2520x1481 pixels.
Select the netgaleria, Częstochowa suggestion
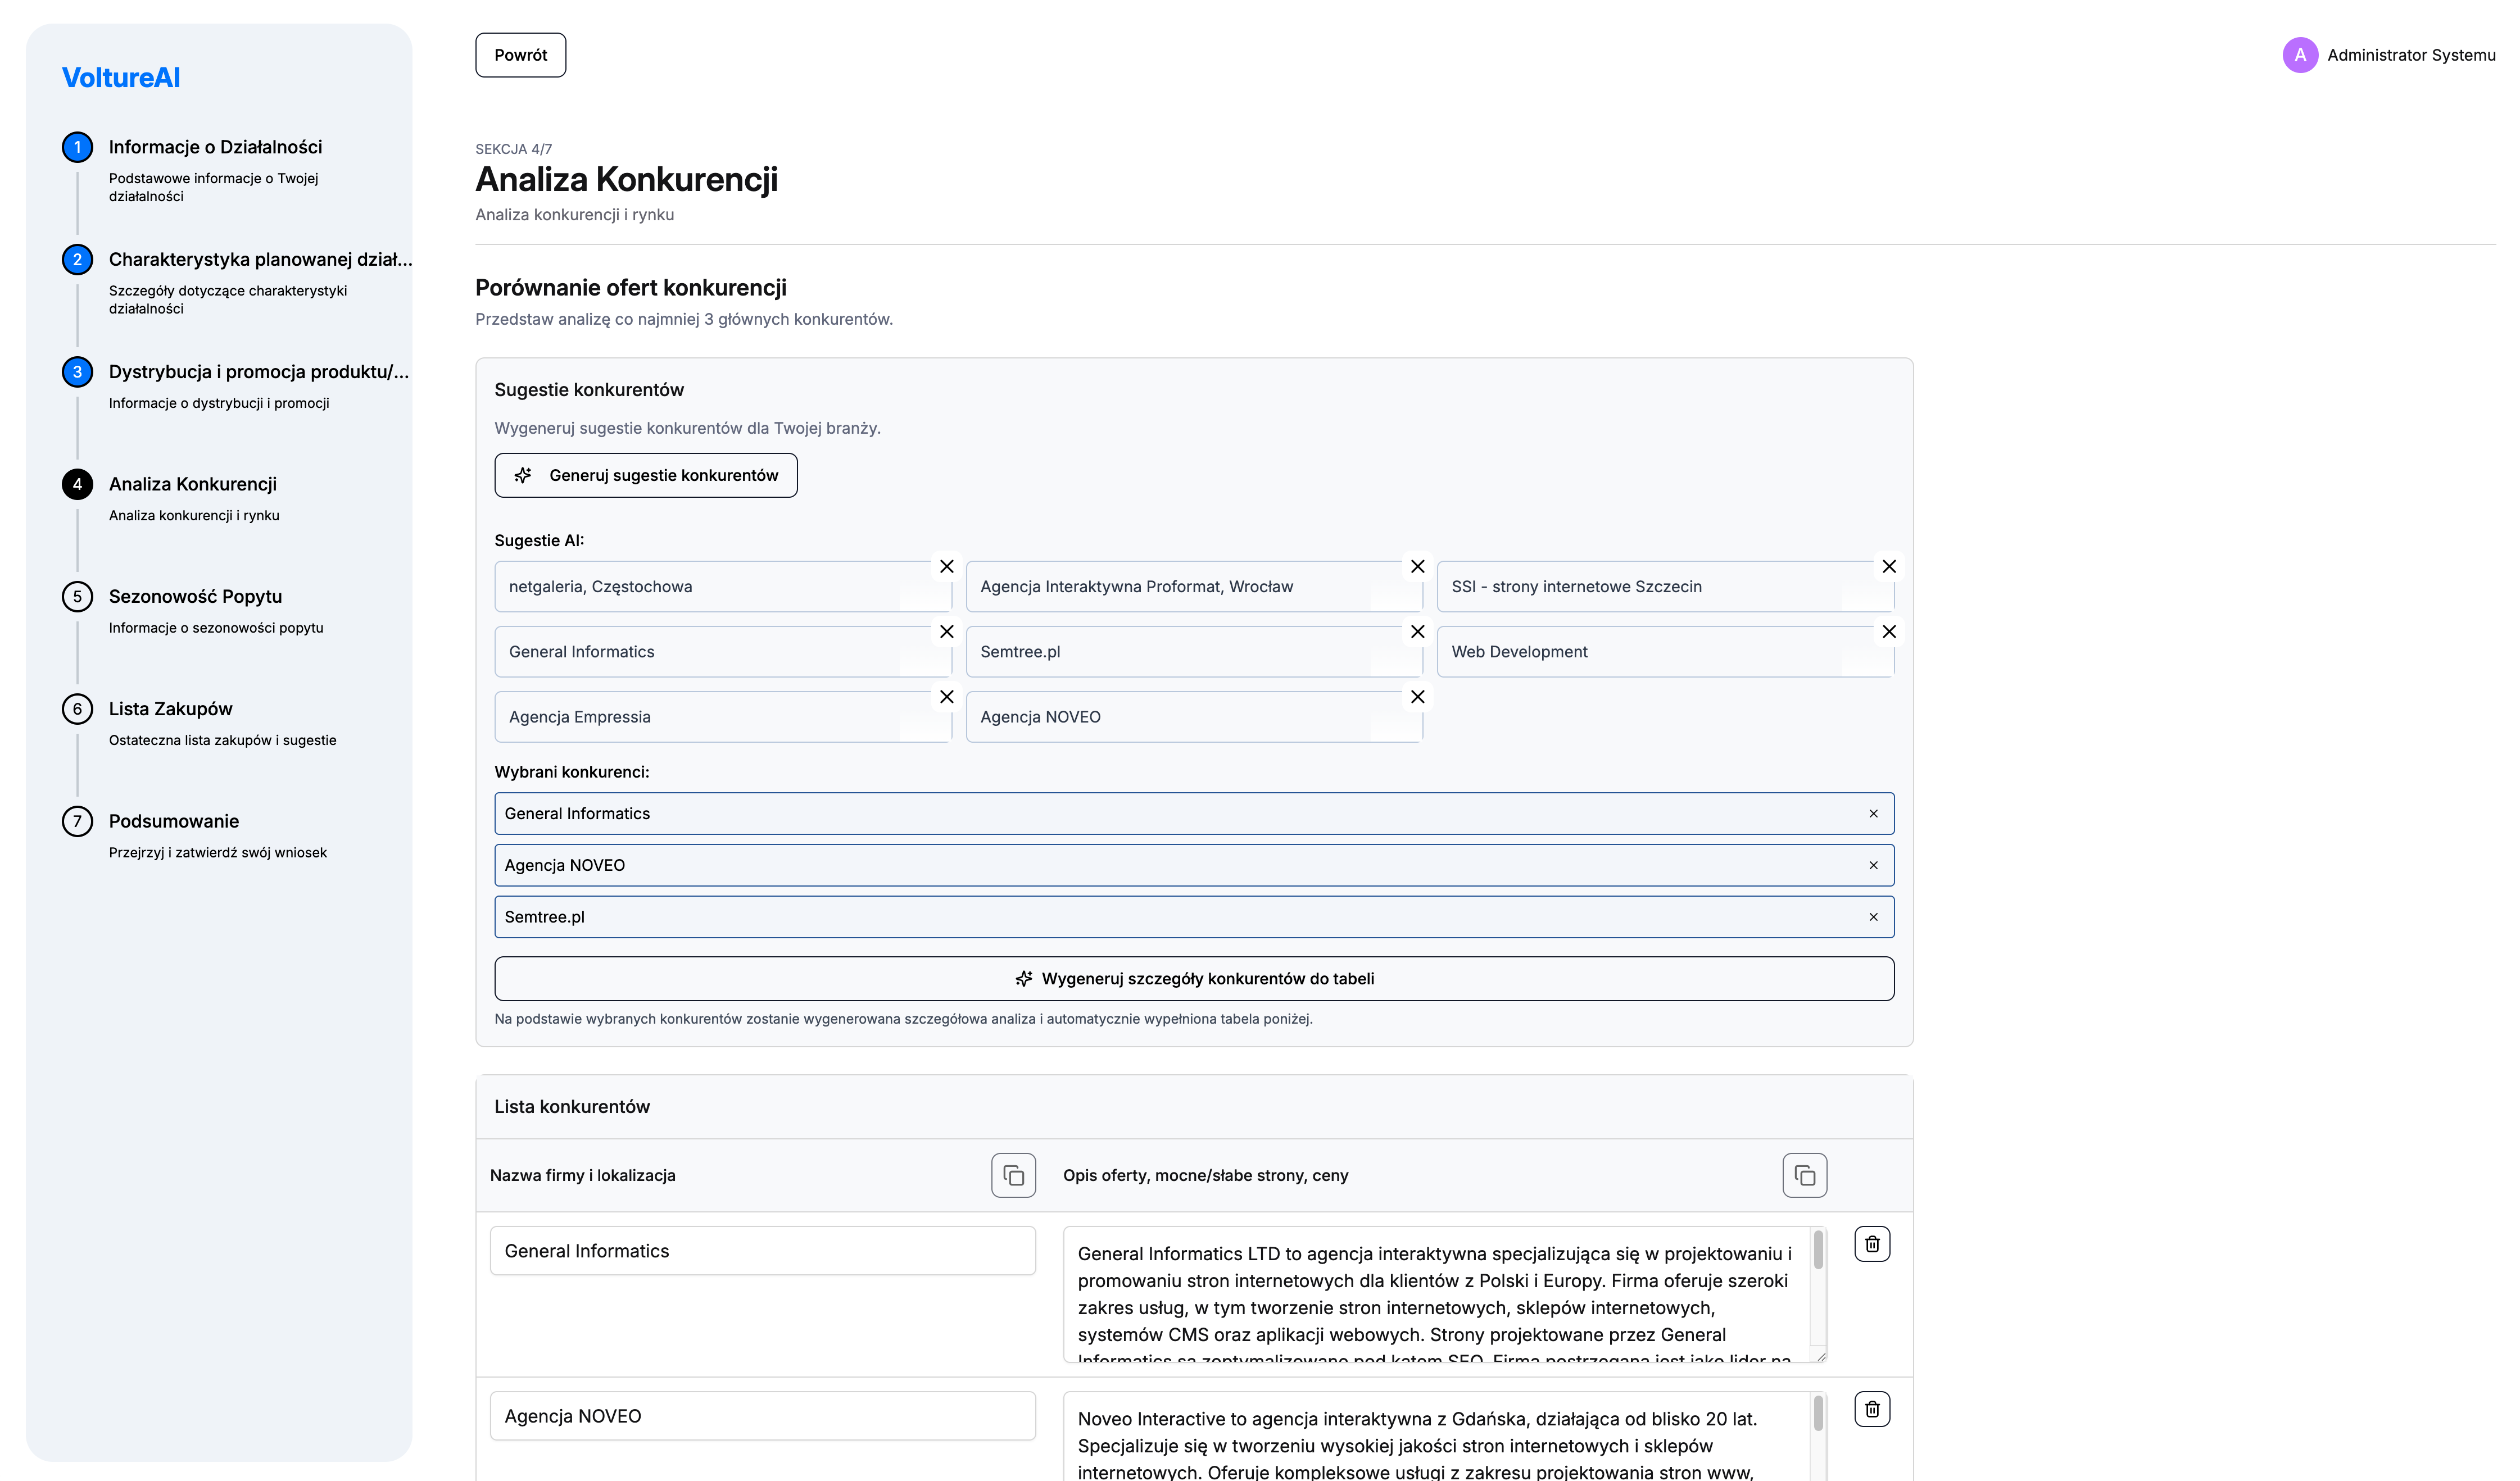pyautogui.click(x=722, y=586)
